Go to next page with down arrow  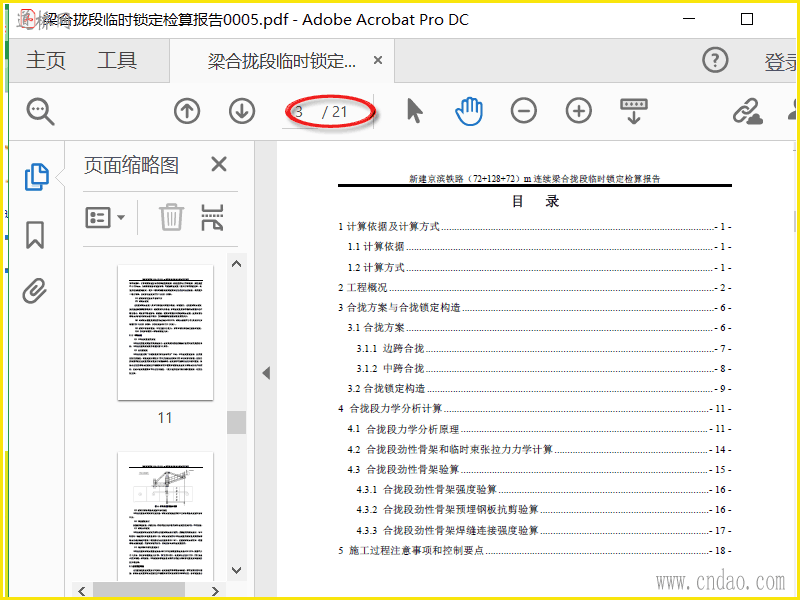(242, 111)
